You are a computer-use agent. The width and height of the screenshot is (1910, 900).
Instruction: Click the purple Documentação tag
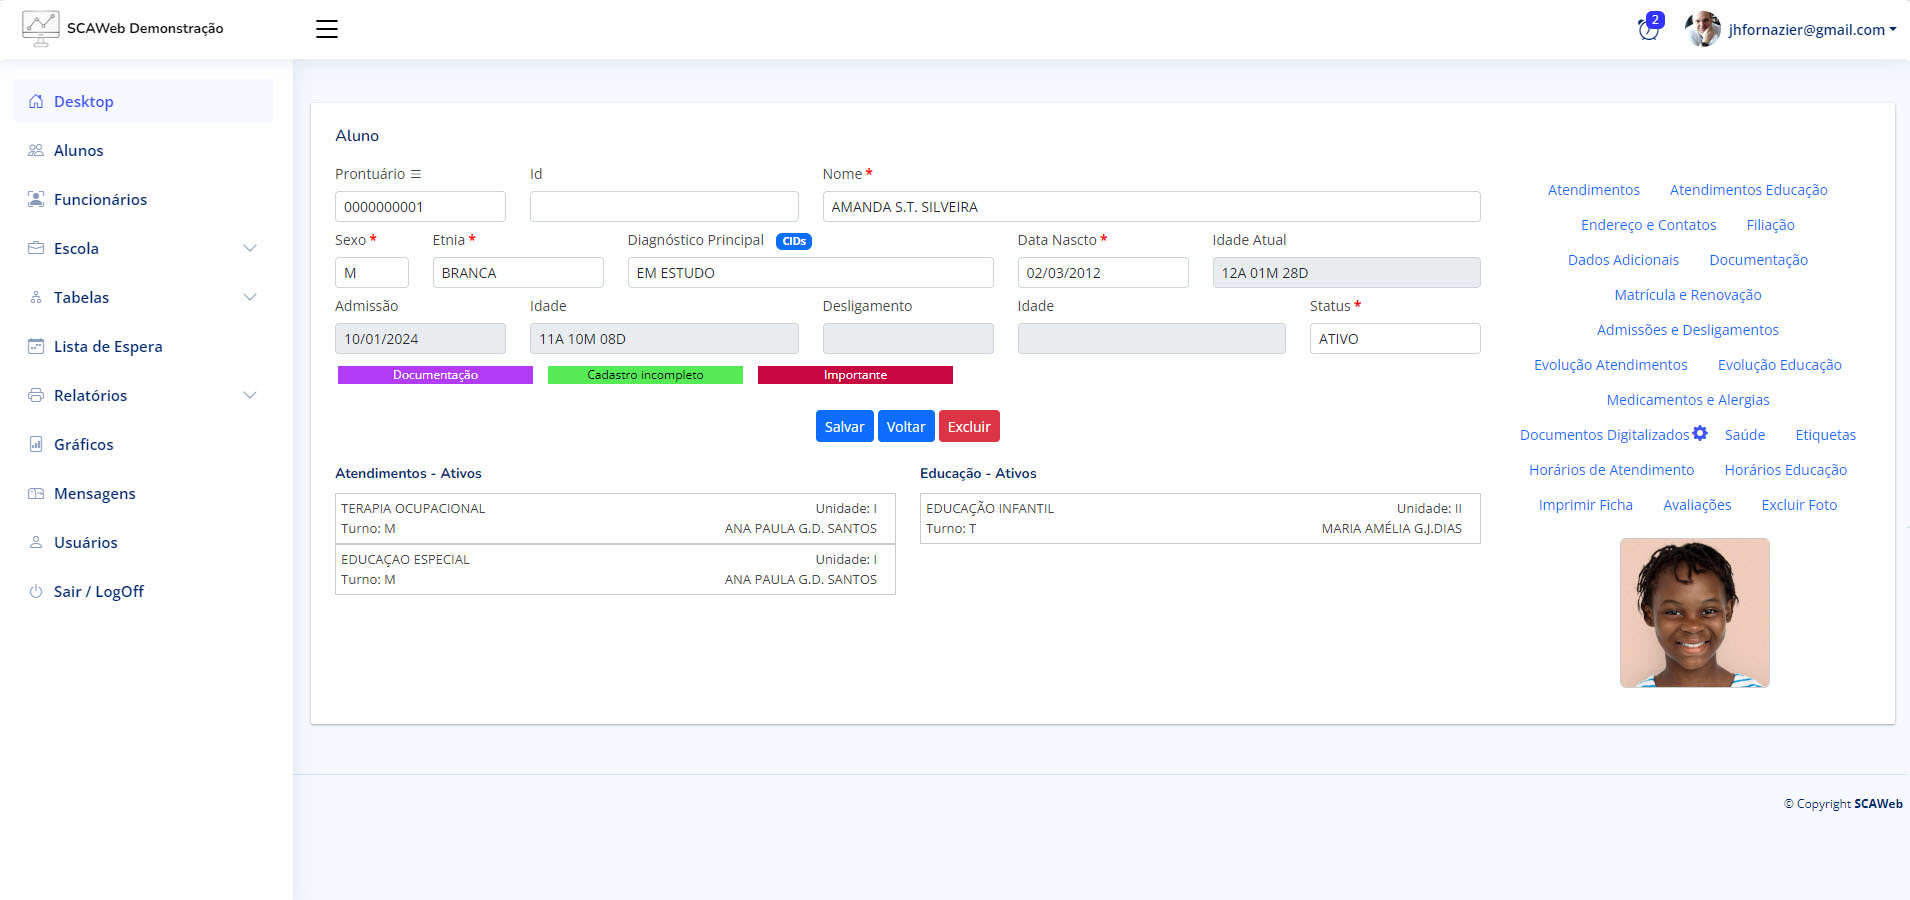point(435,375)
